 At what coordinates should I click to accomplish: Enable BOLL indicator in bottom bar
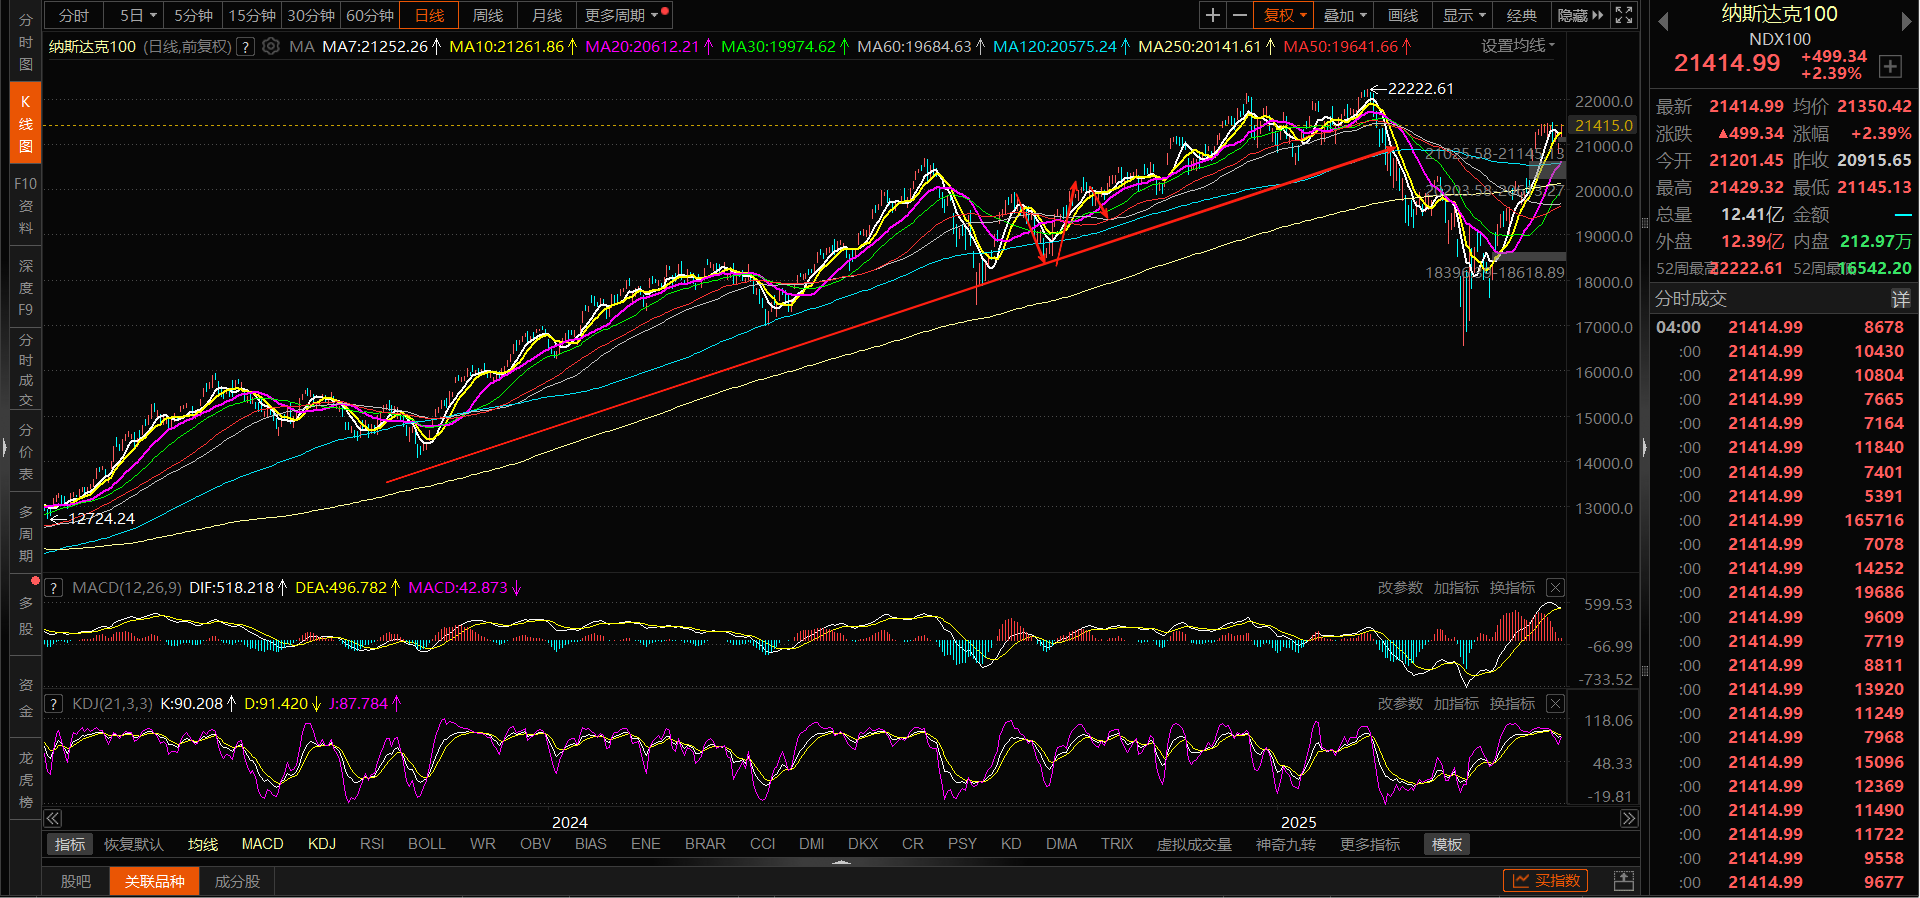pyautogui.click(x=427, y=845)
